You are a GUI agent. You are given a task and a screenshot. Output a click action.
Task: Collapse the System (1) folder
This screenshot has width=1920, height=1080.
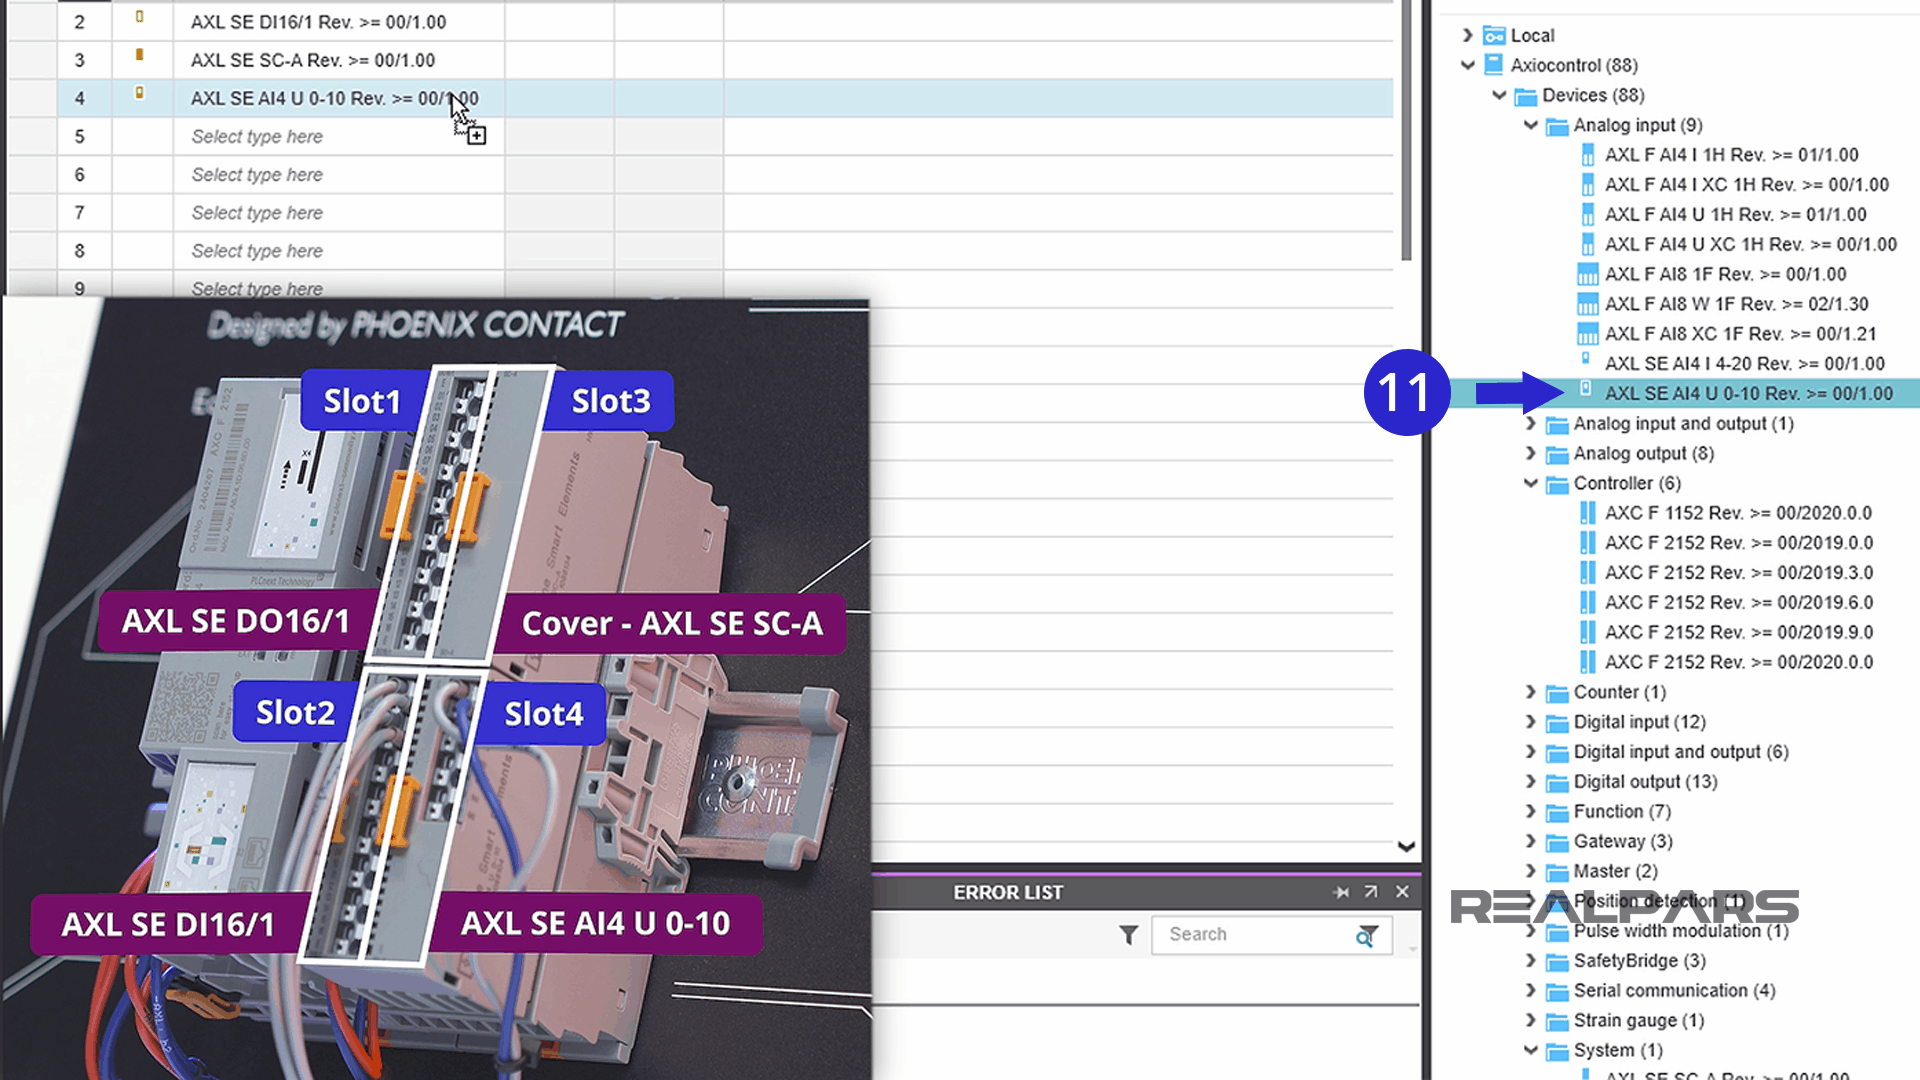coord(1530,1050)
